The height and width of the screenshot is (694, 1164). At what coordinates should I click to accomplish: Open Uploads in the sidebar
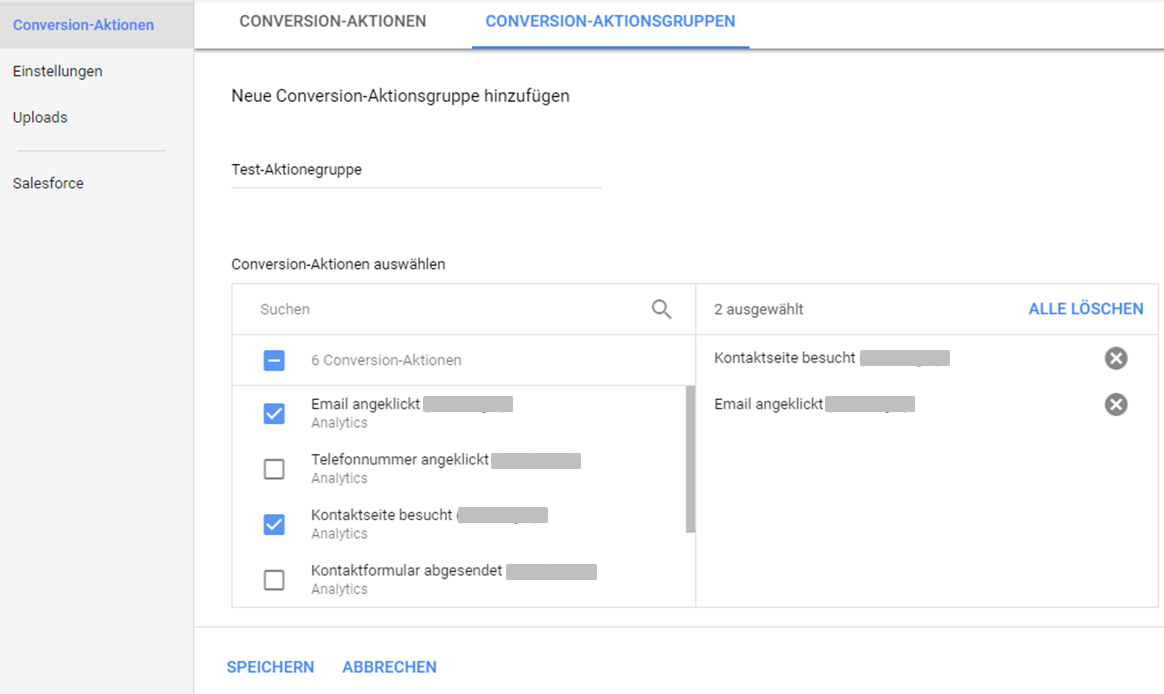pos(40,117)
